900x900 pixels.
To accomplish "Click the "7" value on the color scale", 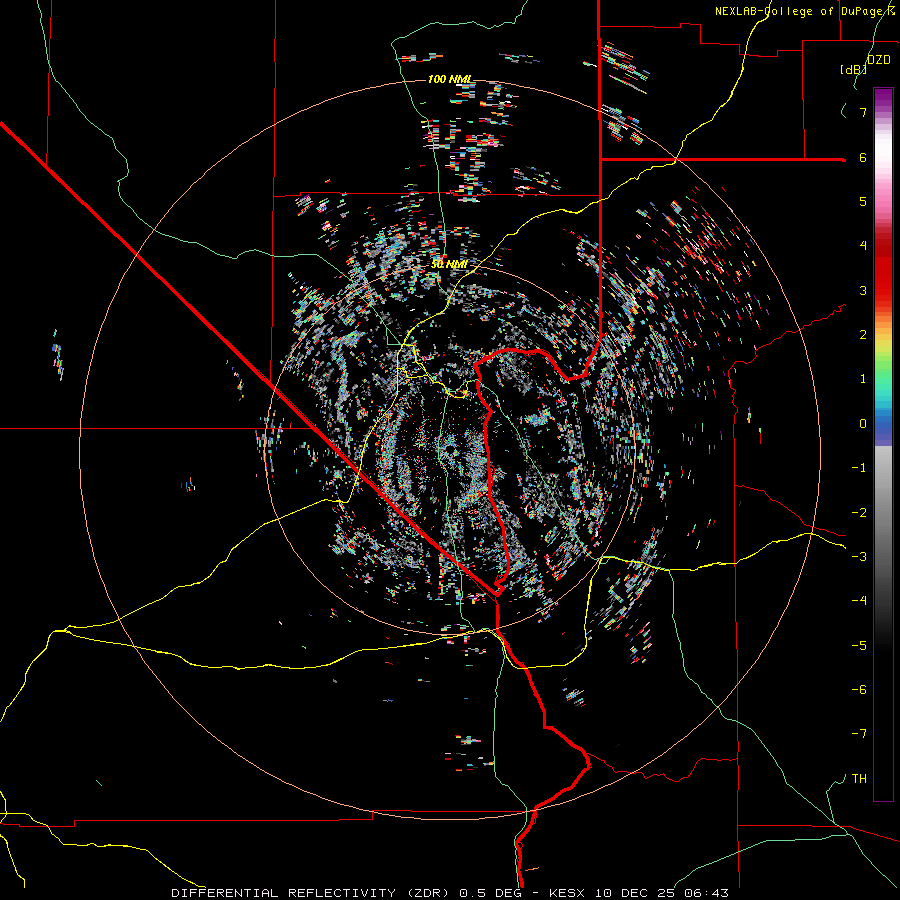I will (863, 112).
